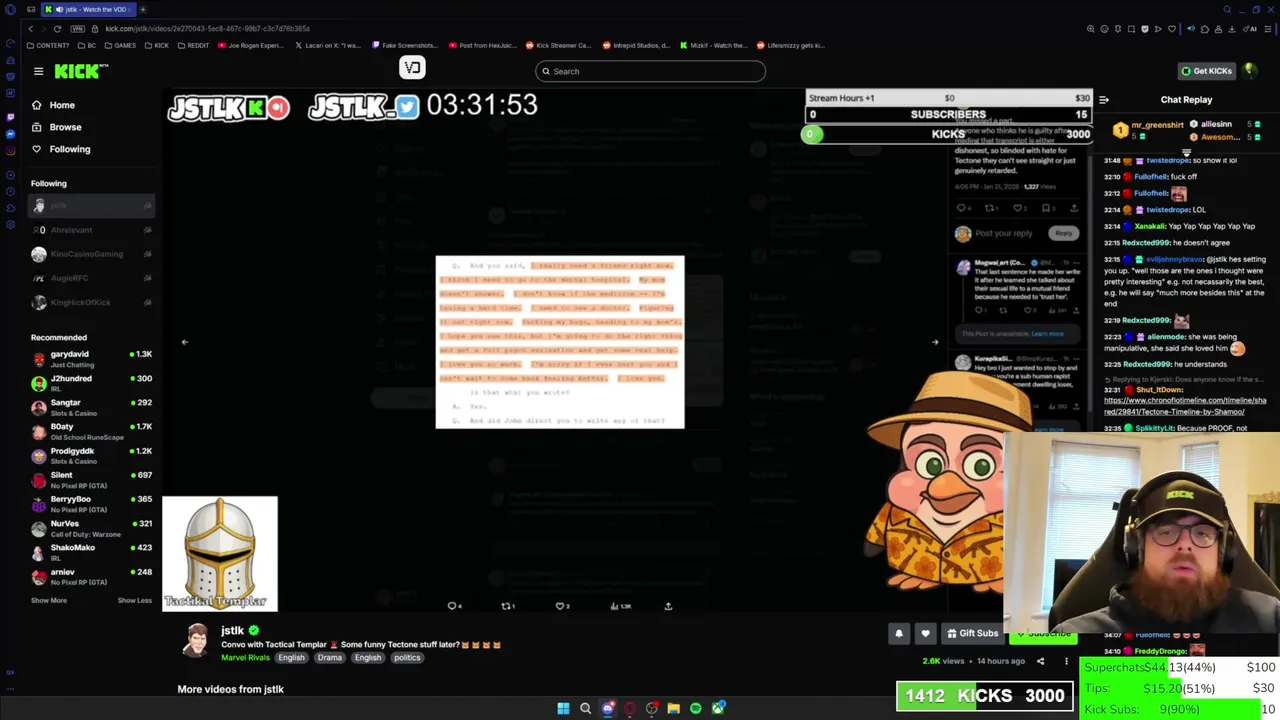Screen dimensions: 1280x720
Task: Open the user avatar menu in Kick header
Action: (1250, 71)
